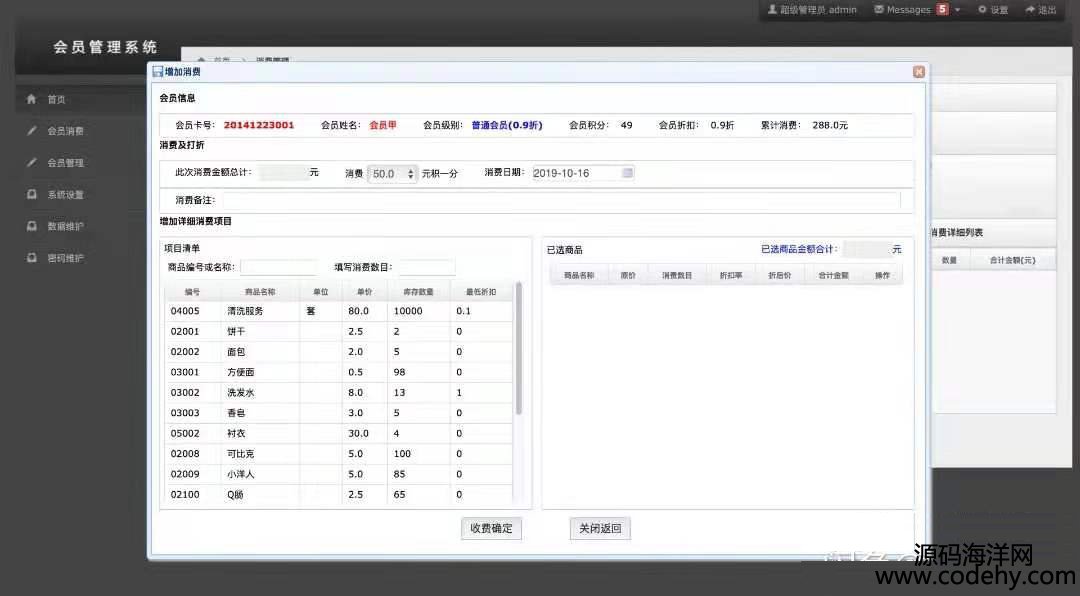Open the 首页 home sidebar icon
1080x596 pixels.
[32, 99]
